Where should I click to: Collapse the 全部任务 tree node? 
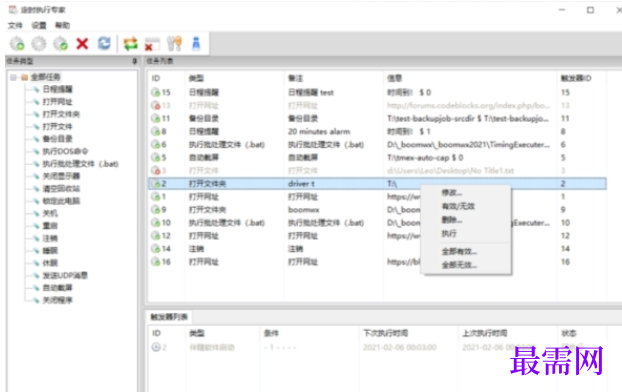point(13,77)
